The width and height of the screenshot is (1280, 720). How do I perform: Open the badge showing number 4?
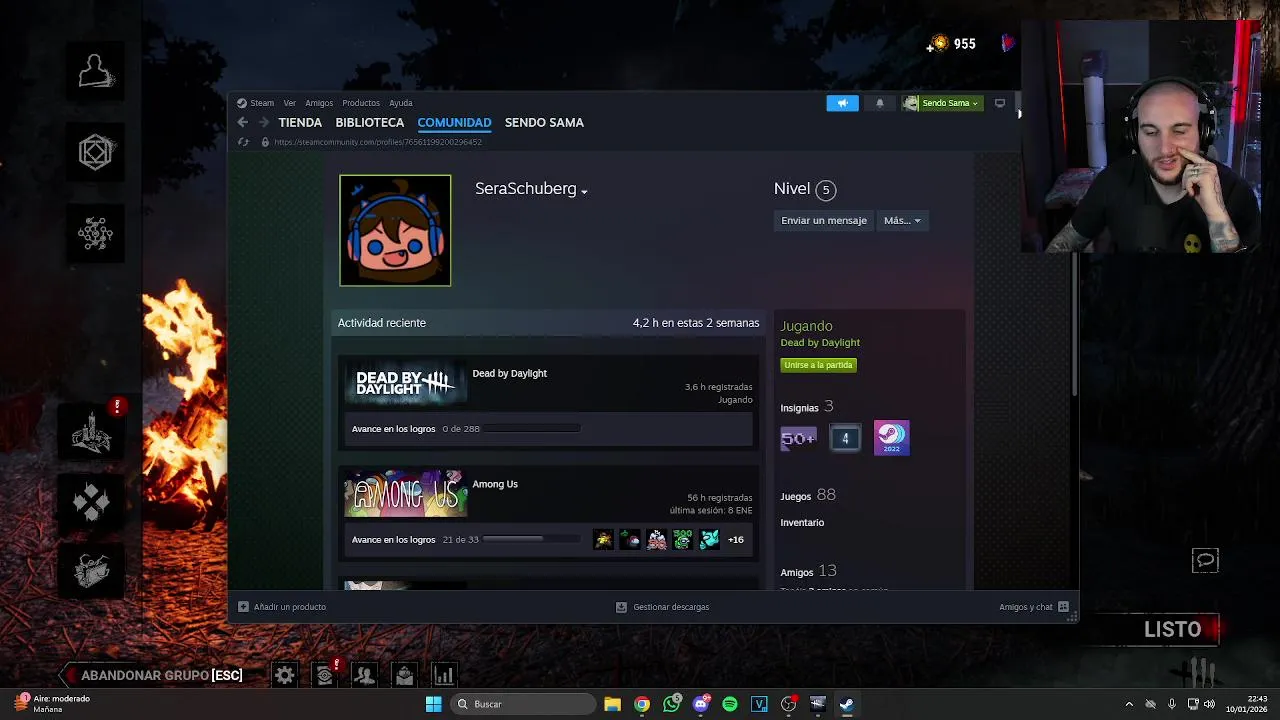tap(845, 438)
